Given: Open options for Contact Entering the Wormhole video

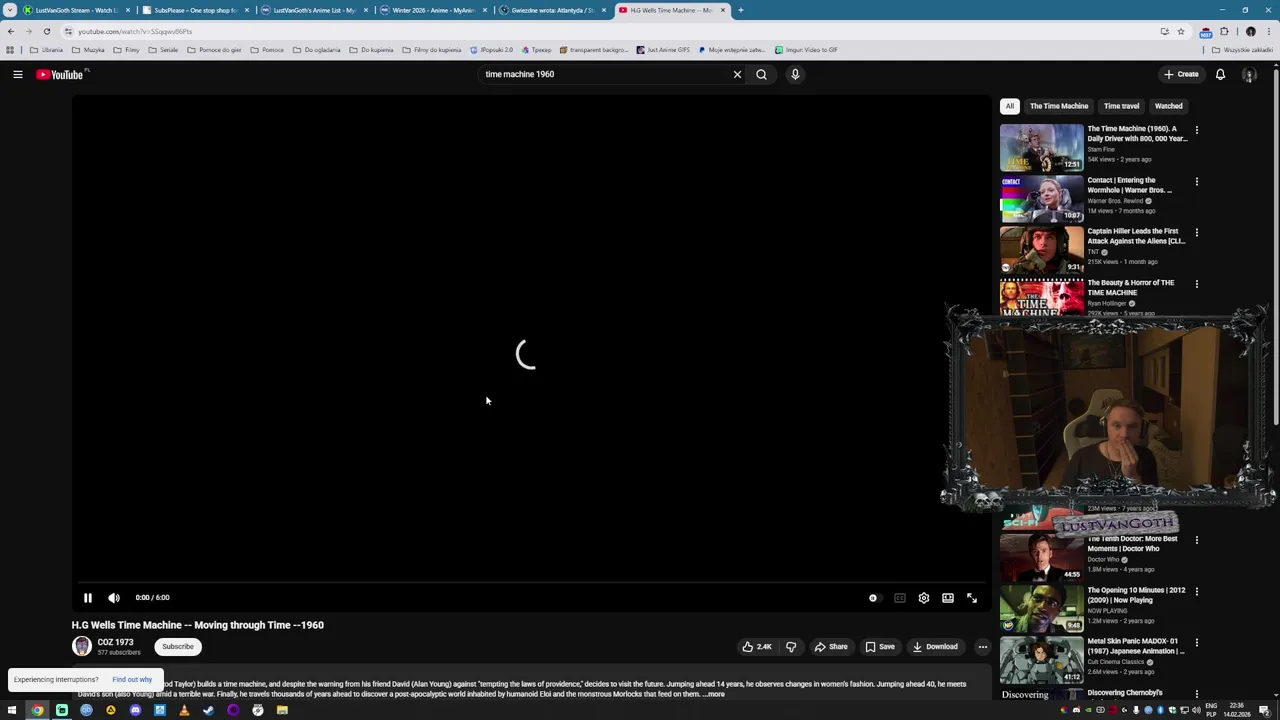Looking at the screenshot, I should click(1196, 182).
